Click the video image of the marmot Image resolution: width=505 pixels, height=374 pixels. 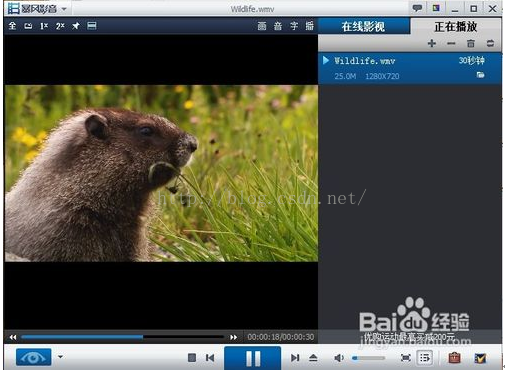[x=161, y=173]
